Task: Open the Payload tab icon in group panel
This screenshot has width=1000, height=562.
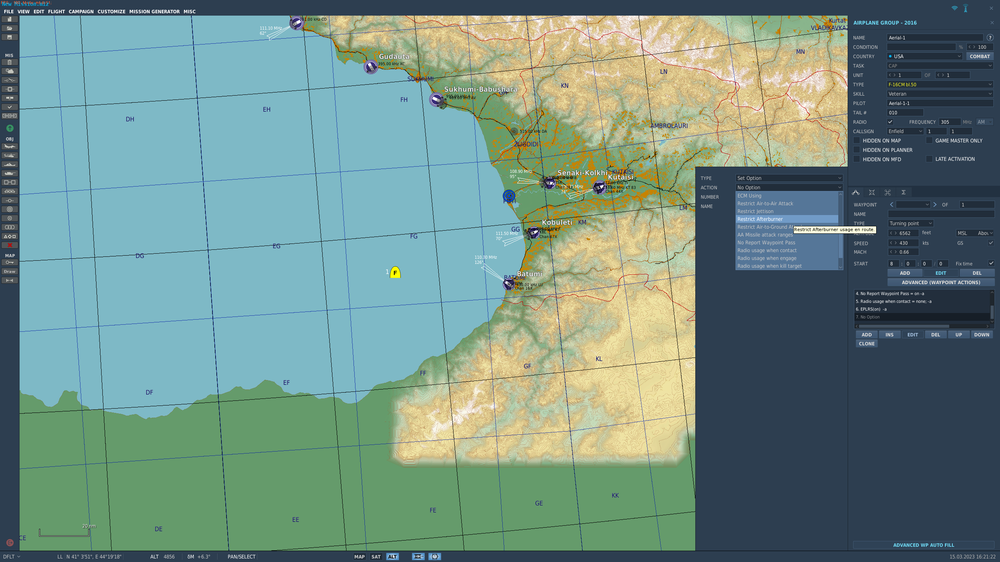Action: (x=872, y=192)
